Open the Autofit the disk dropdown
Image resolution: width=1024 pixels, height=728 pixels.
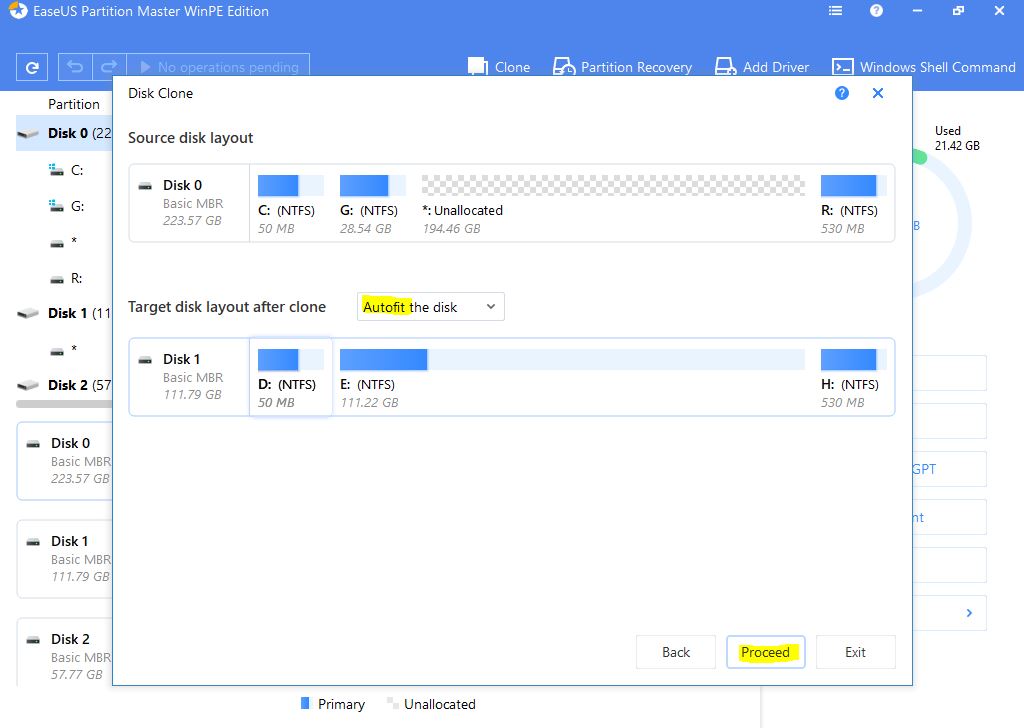[x=430, y=307]
